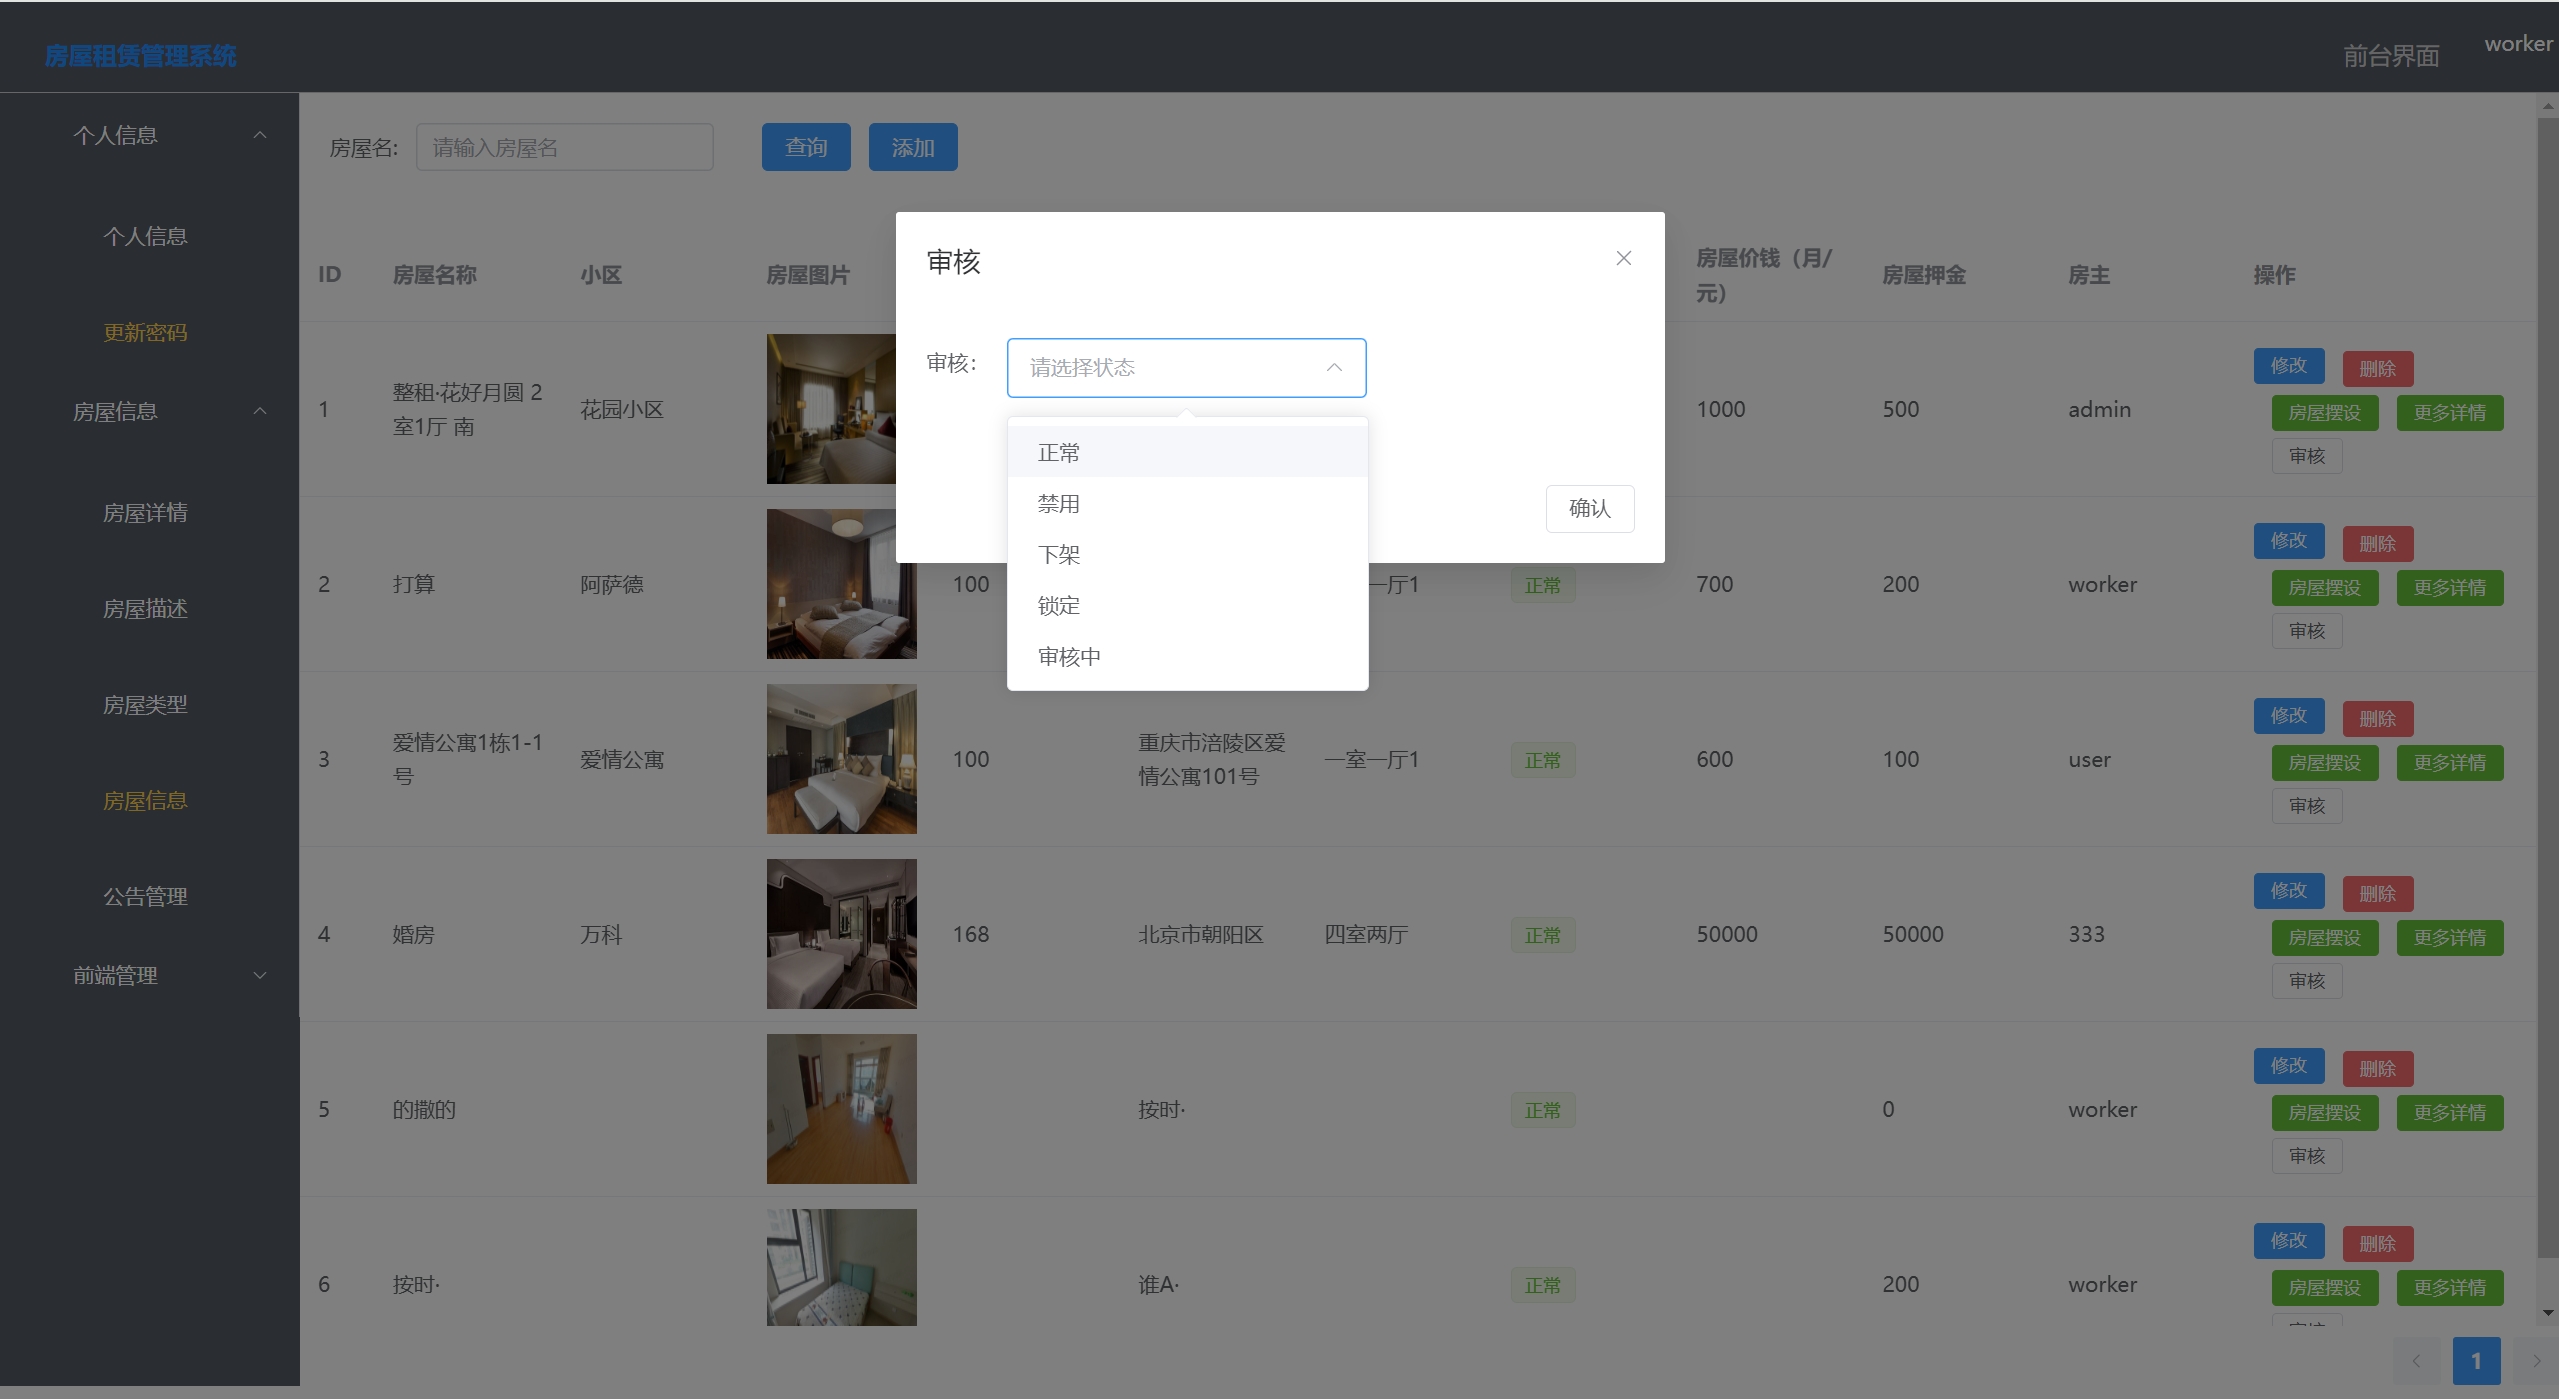
Task: Select 正常 from the status list
Action: click(x=1059, y=453)
